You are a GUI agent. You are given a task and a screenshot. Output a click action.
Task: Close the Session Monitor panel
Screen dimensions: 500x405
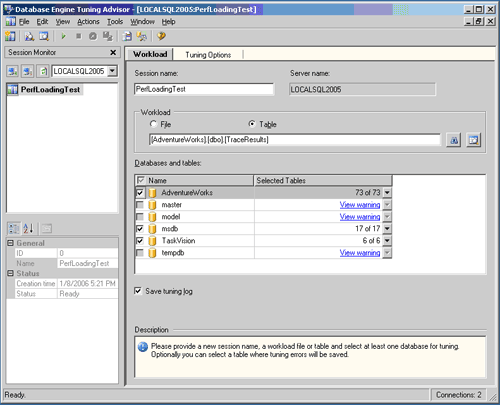[x=113, y=52]
